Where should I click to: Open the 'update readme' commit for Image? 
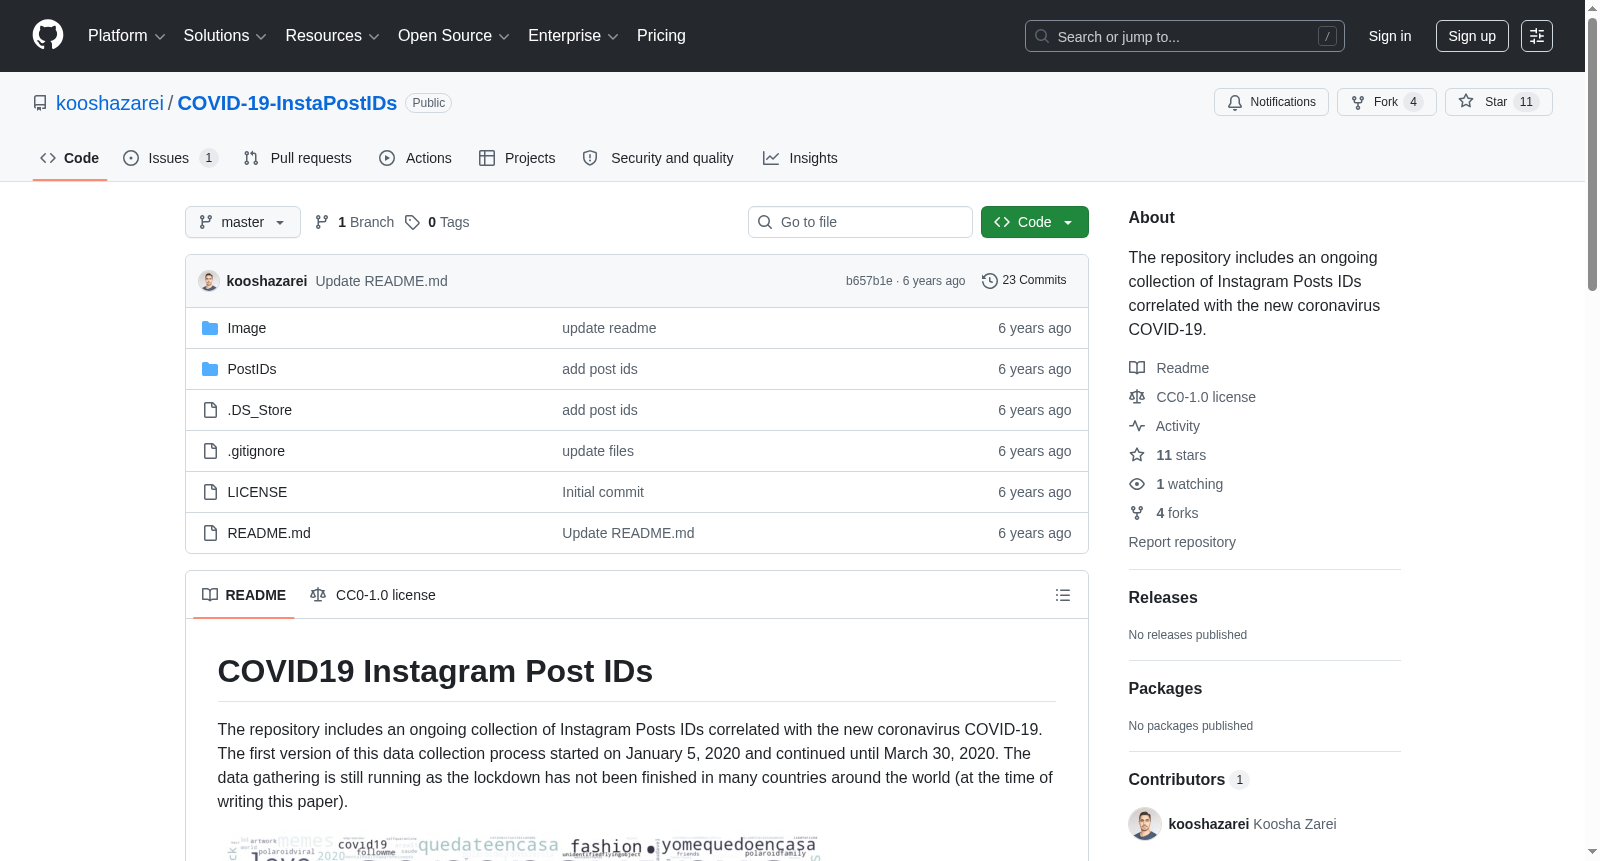609,328
